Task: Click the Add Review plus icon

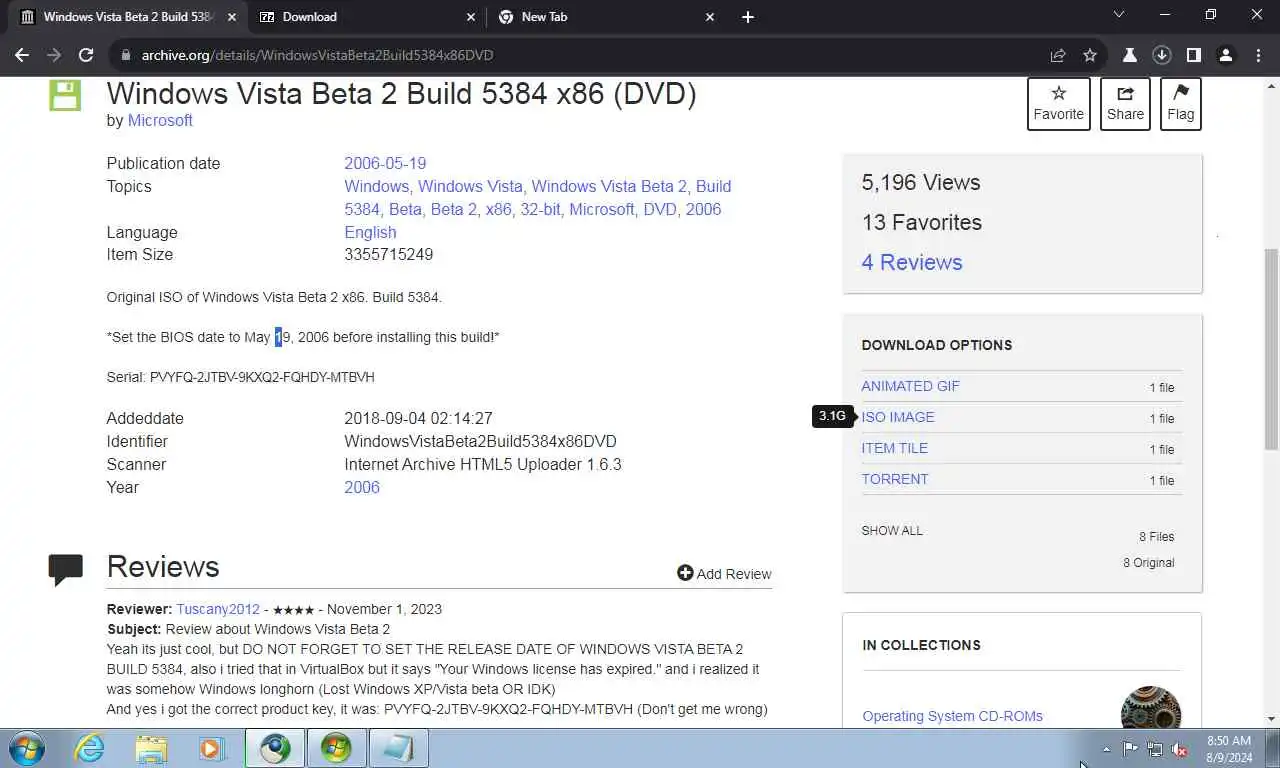Action: tap(685, 573)
